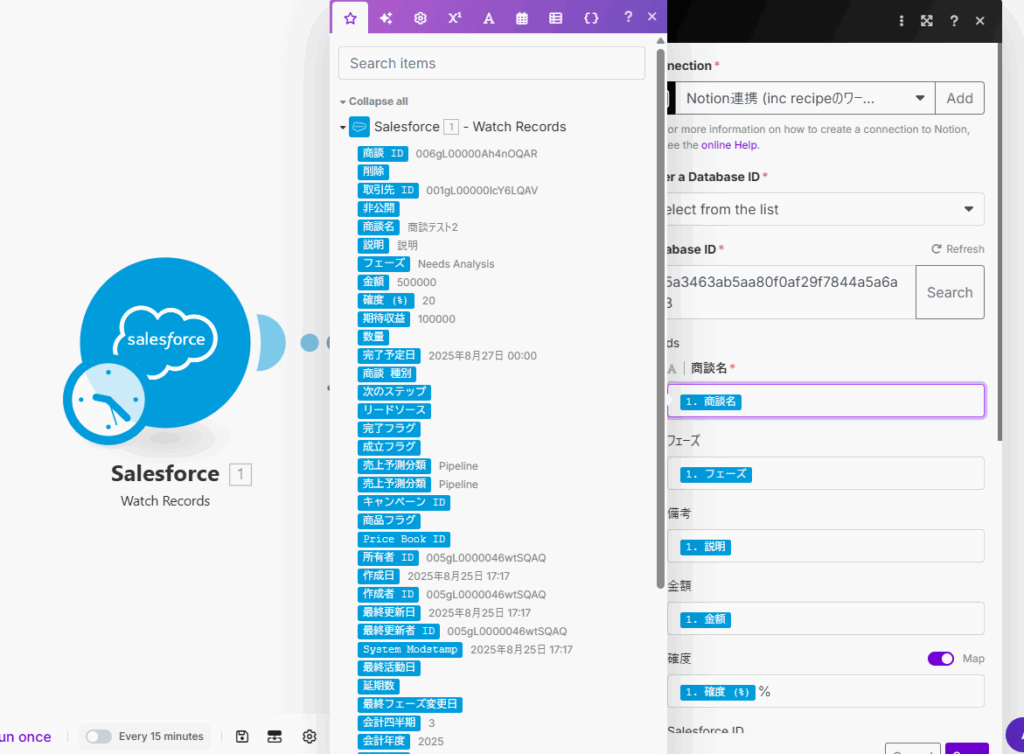
Task: Click the Notion module fullscreen expand icon
Action: point(927,21)
